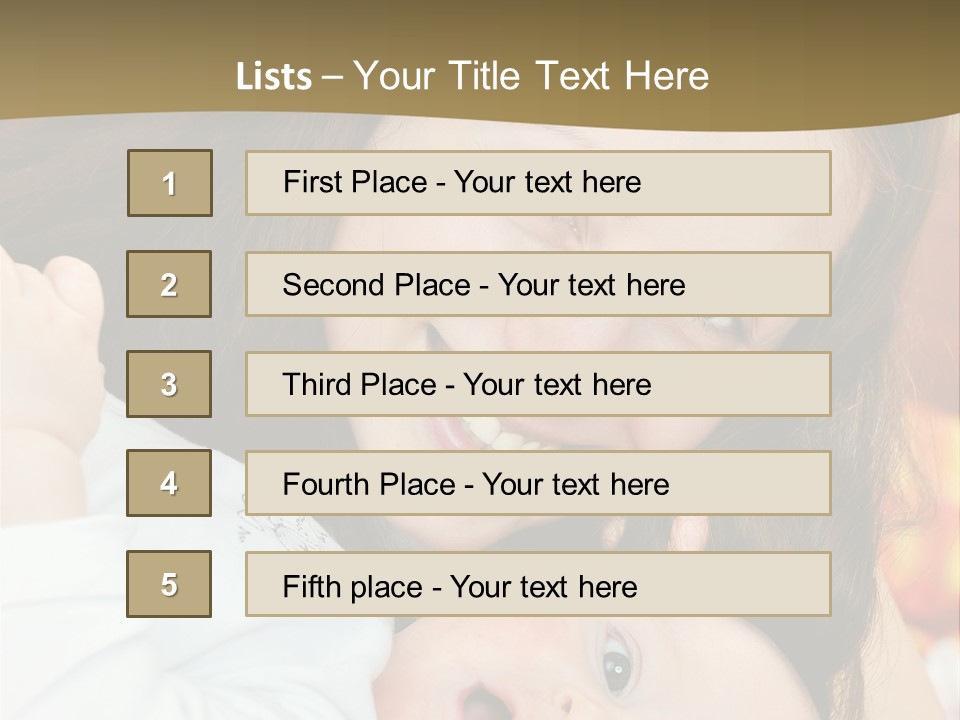Select the Fifth place text box

pos(538,584)
